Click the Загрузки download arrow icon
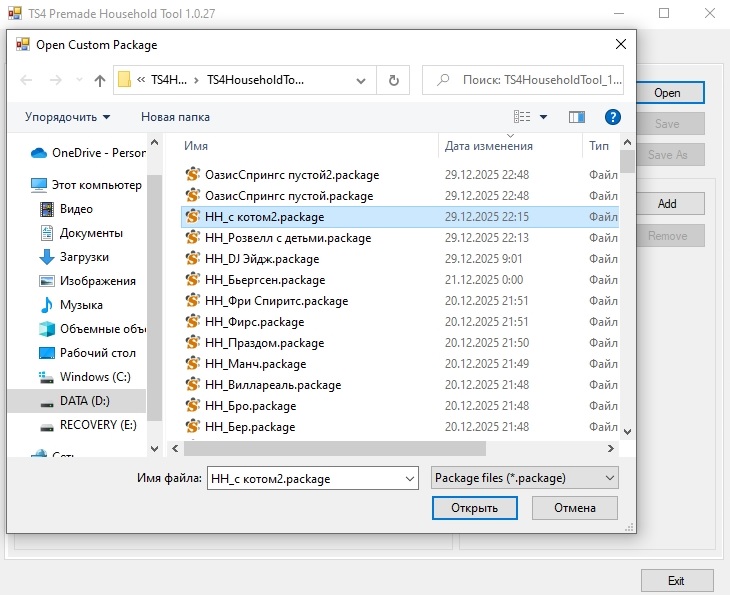730x595 pixels. (x=46, y=257)
